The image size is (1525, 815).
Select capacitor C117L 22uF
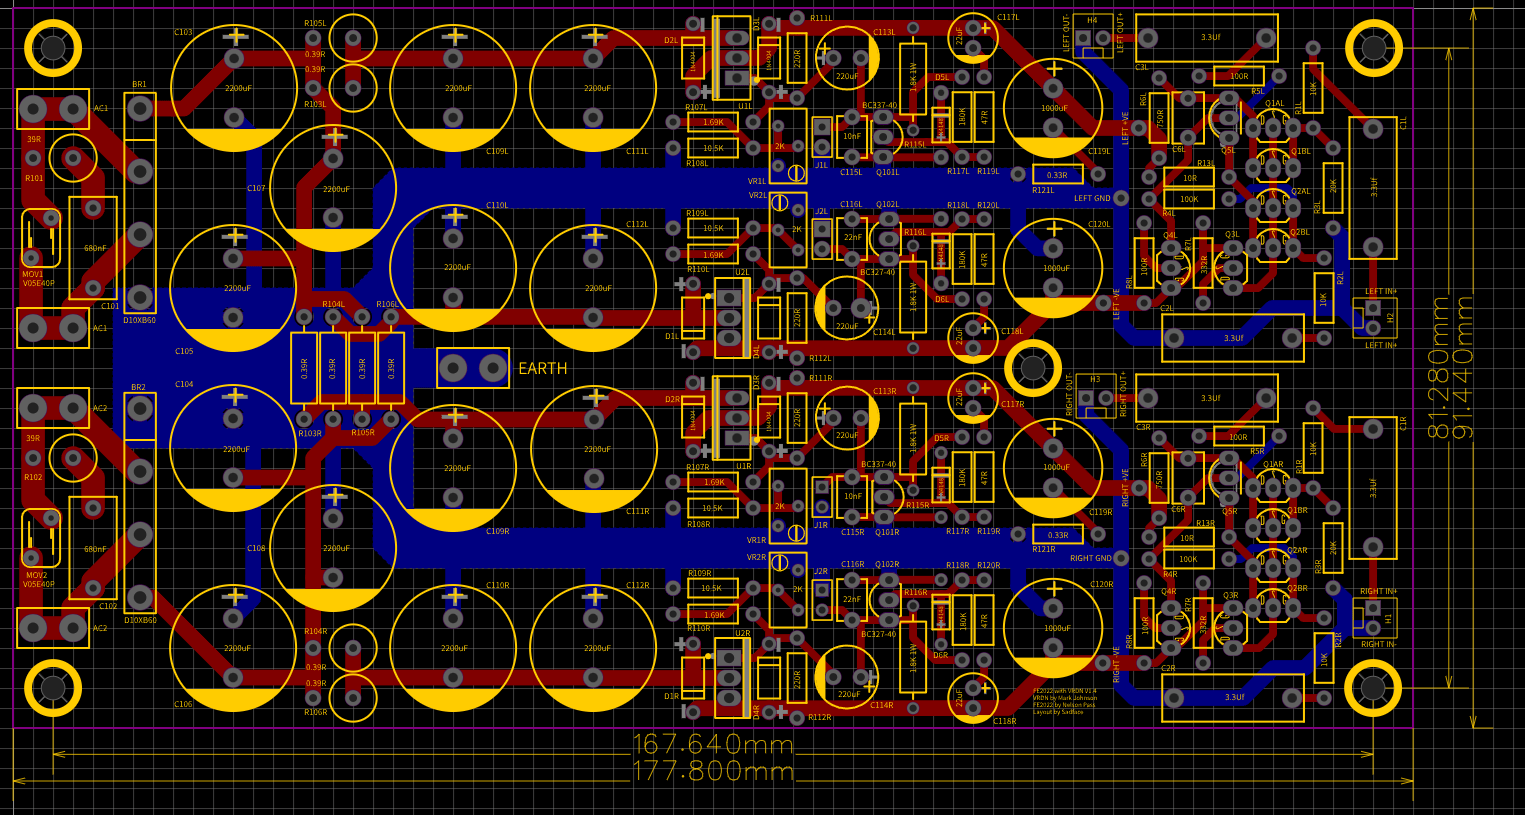973,38
